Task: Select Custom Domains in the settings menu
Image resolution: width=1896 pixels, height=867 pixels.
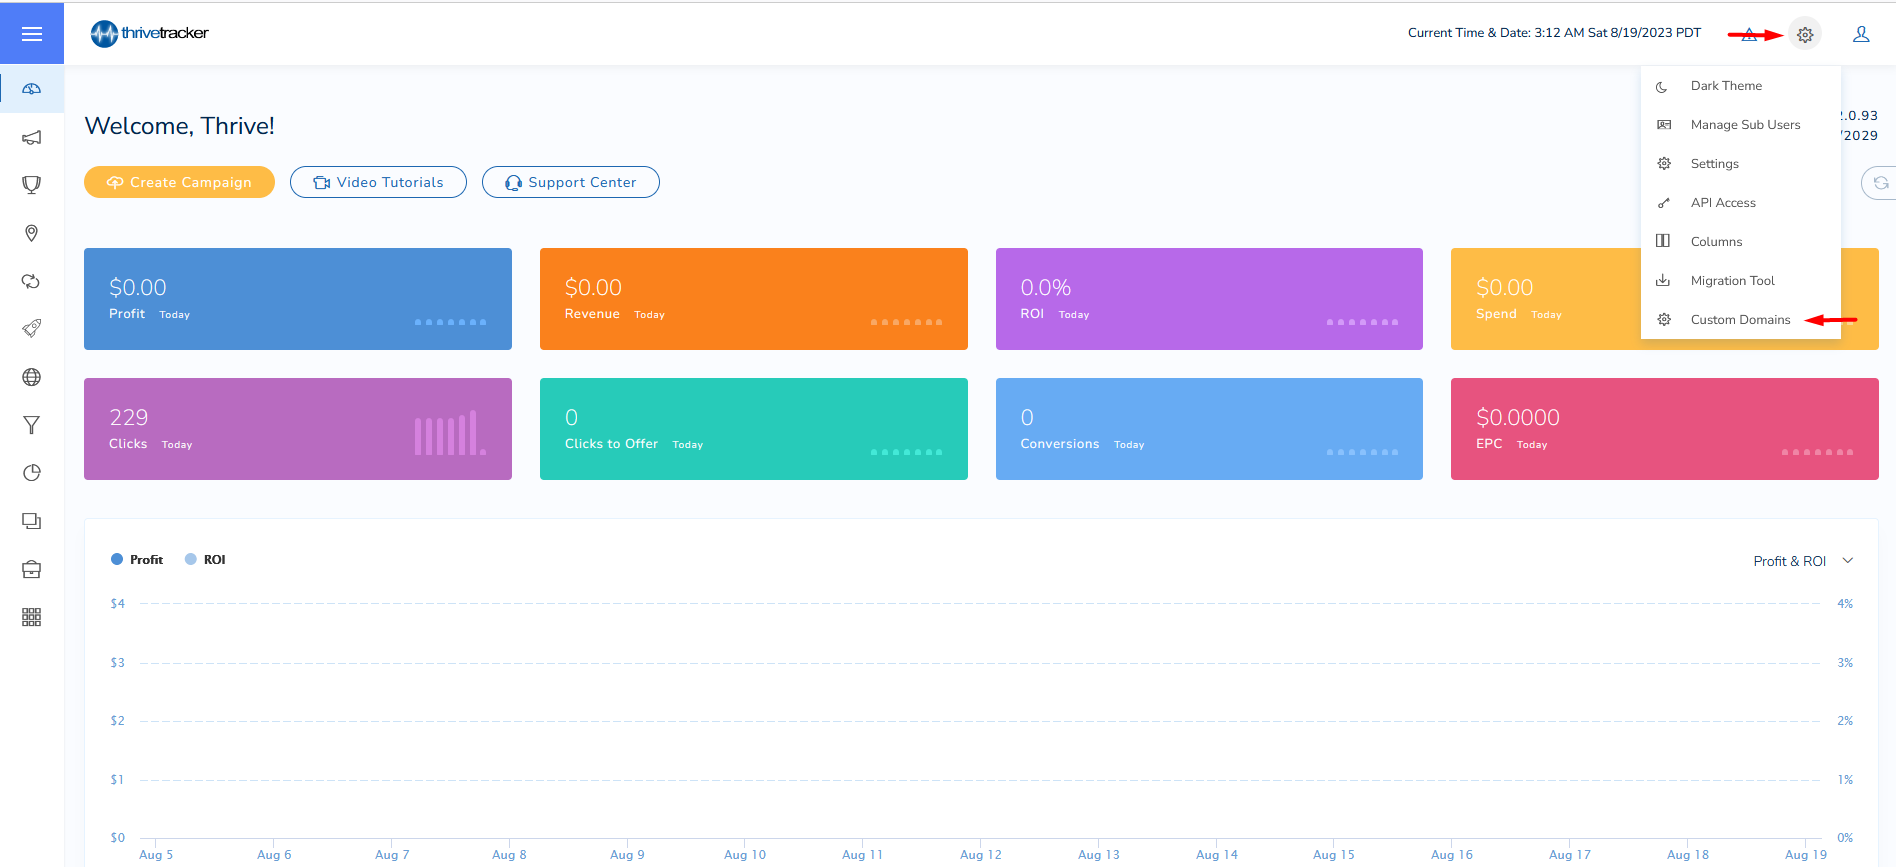Action: [1741, 320]
